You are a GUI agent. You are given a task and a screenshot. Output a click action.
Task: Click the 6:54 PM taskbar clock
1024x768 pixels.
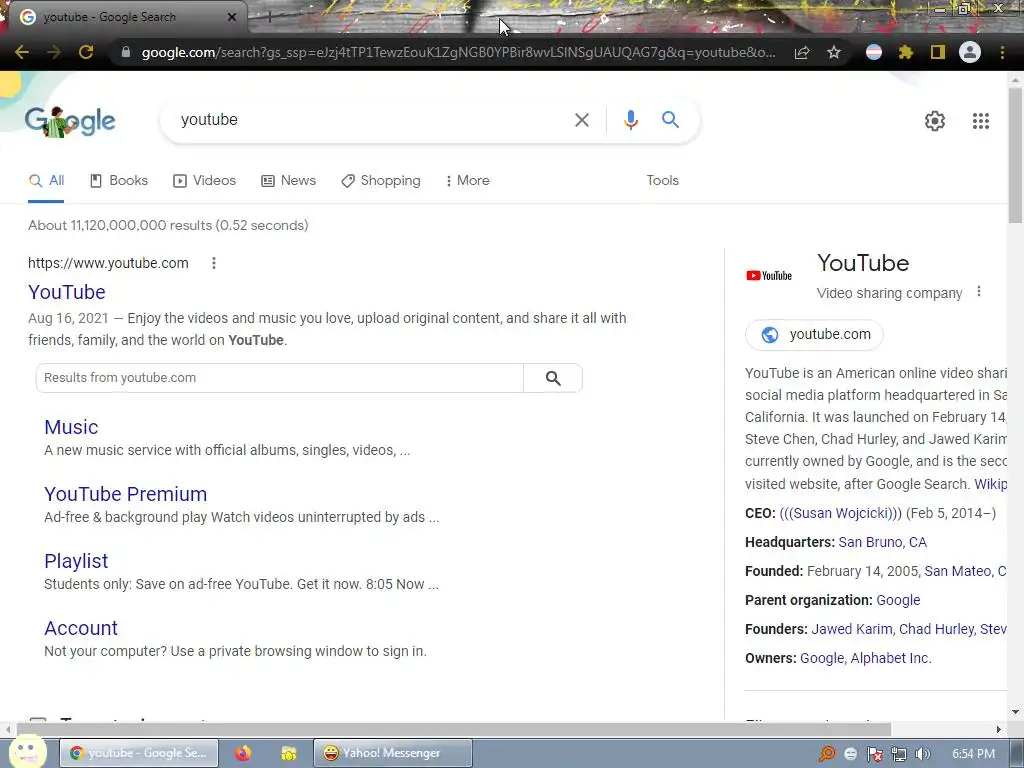coord(973,754)
